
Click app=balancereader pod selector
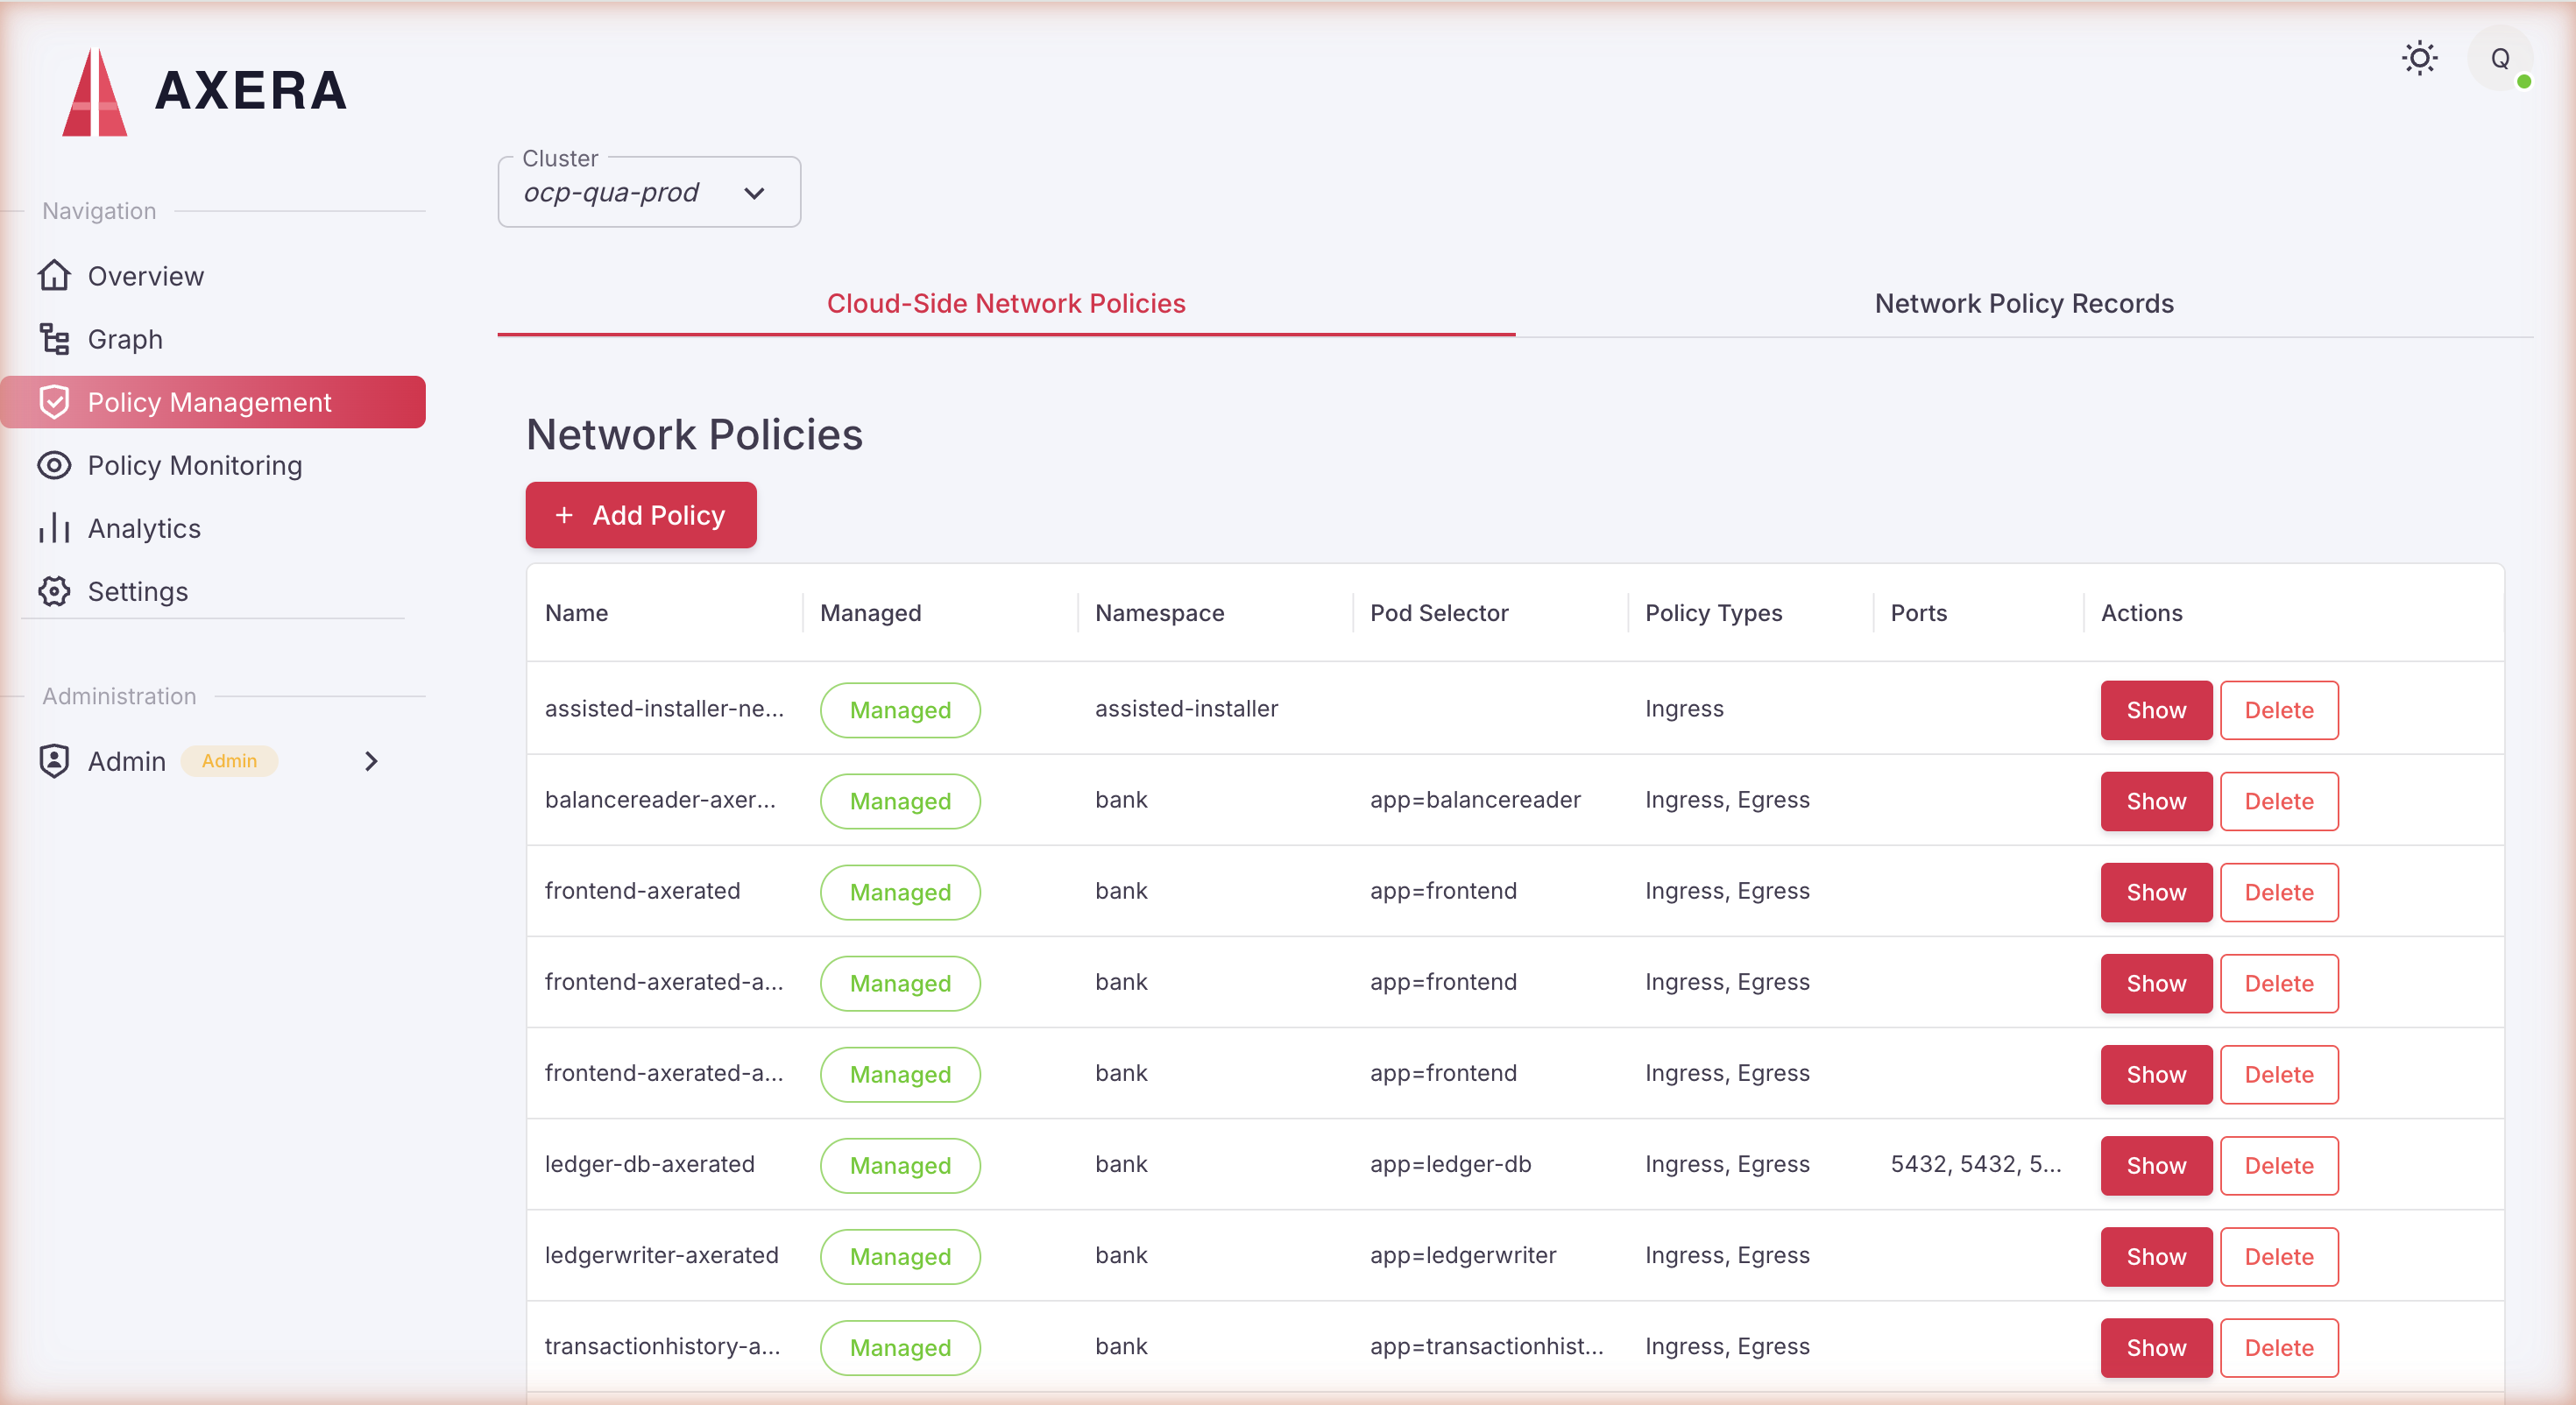(x=1475, y=800)
